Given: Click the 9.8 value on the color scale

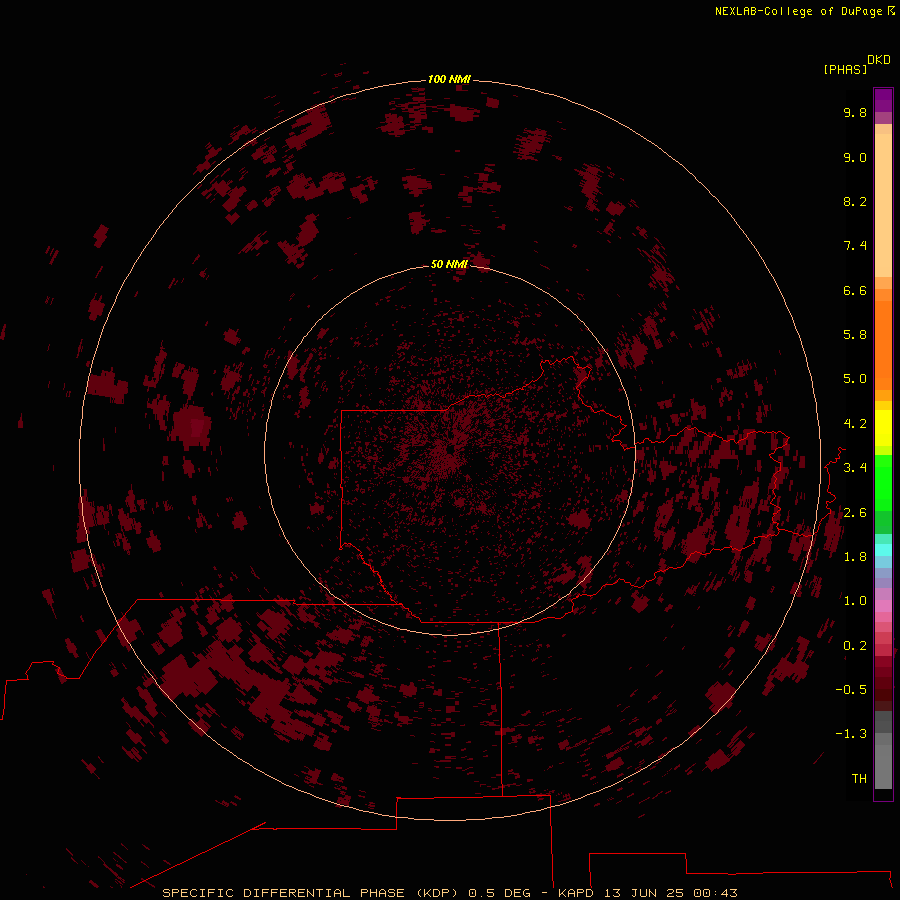Looking at the screenshot, I should pos(855,112).
